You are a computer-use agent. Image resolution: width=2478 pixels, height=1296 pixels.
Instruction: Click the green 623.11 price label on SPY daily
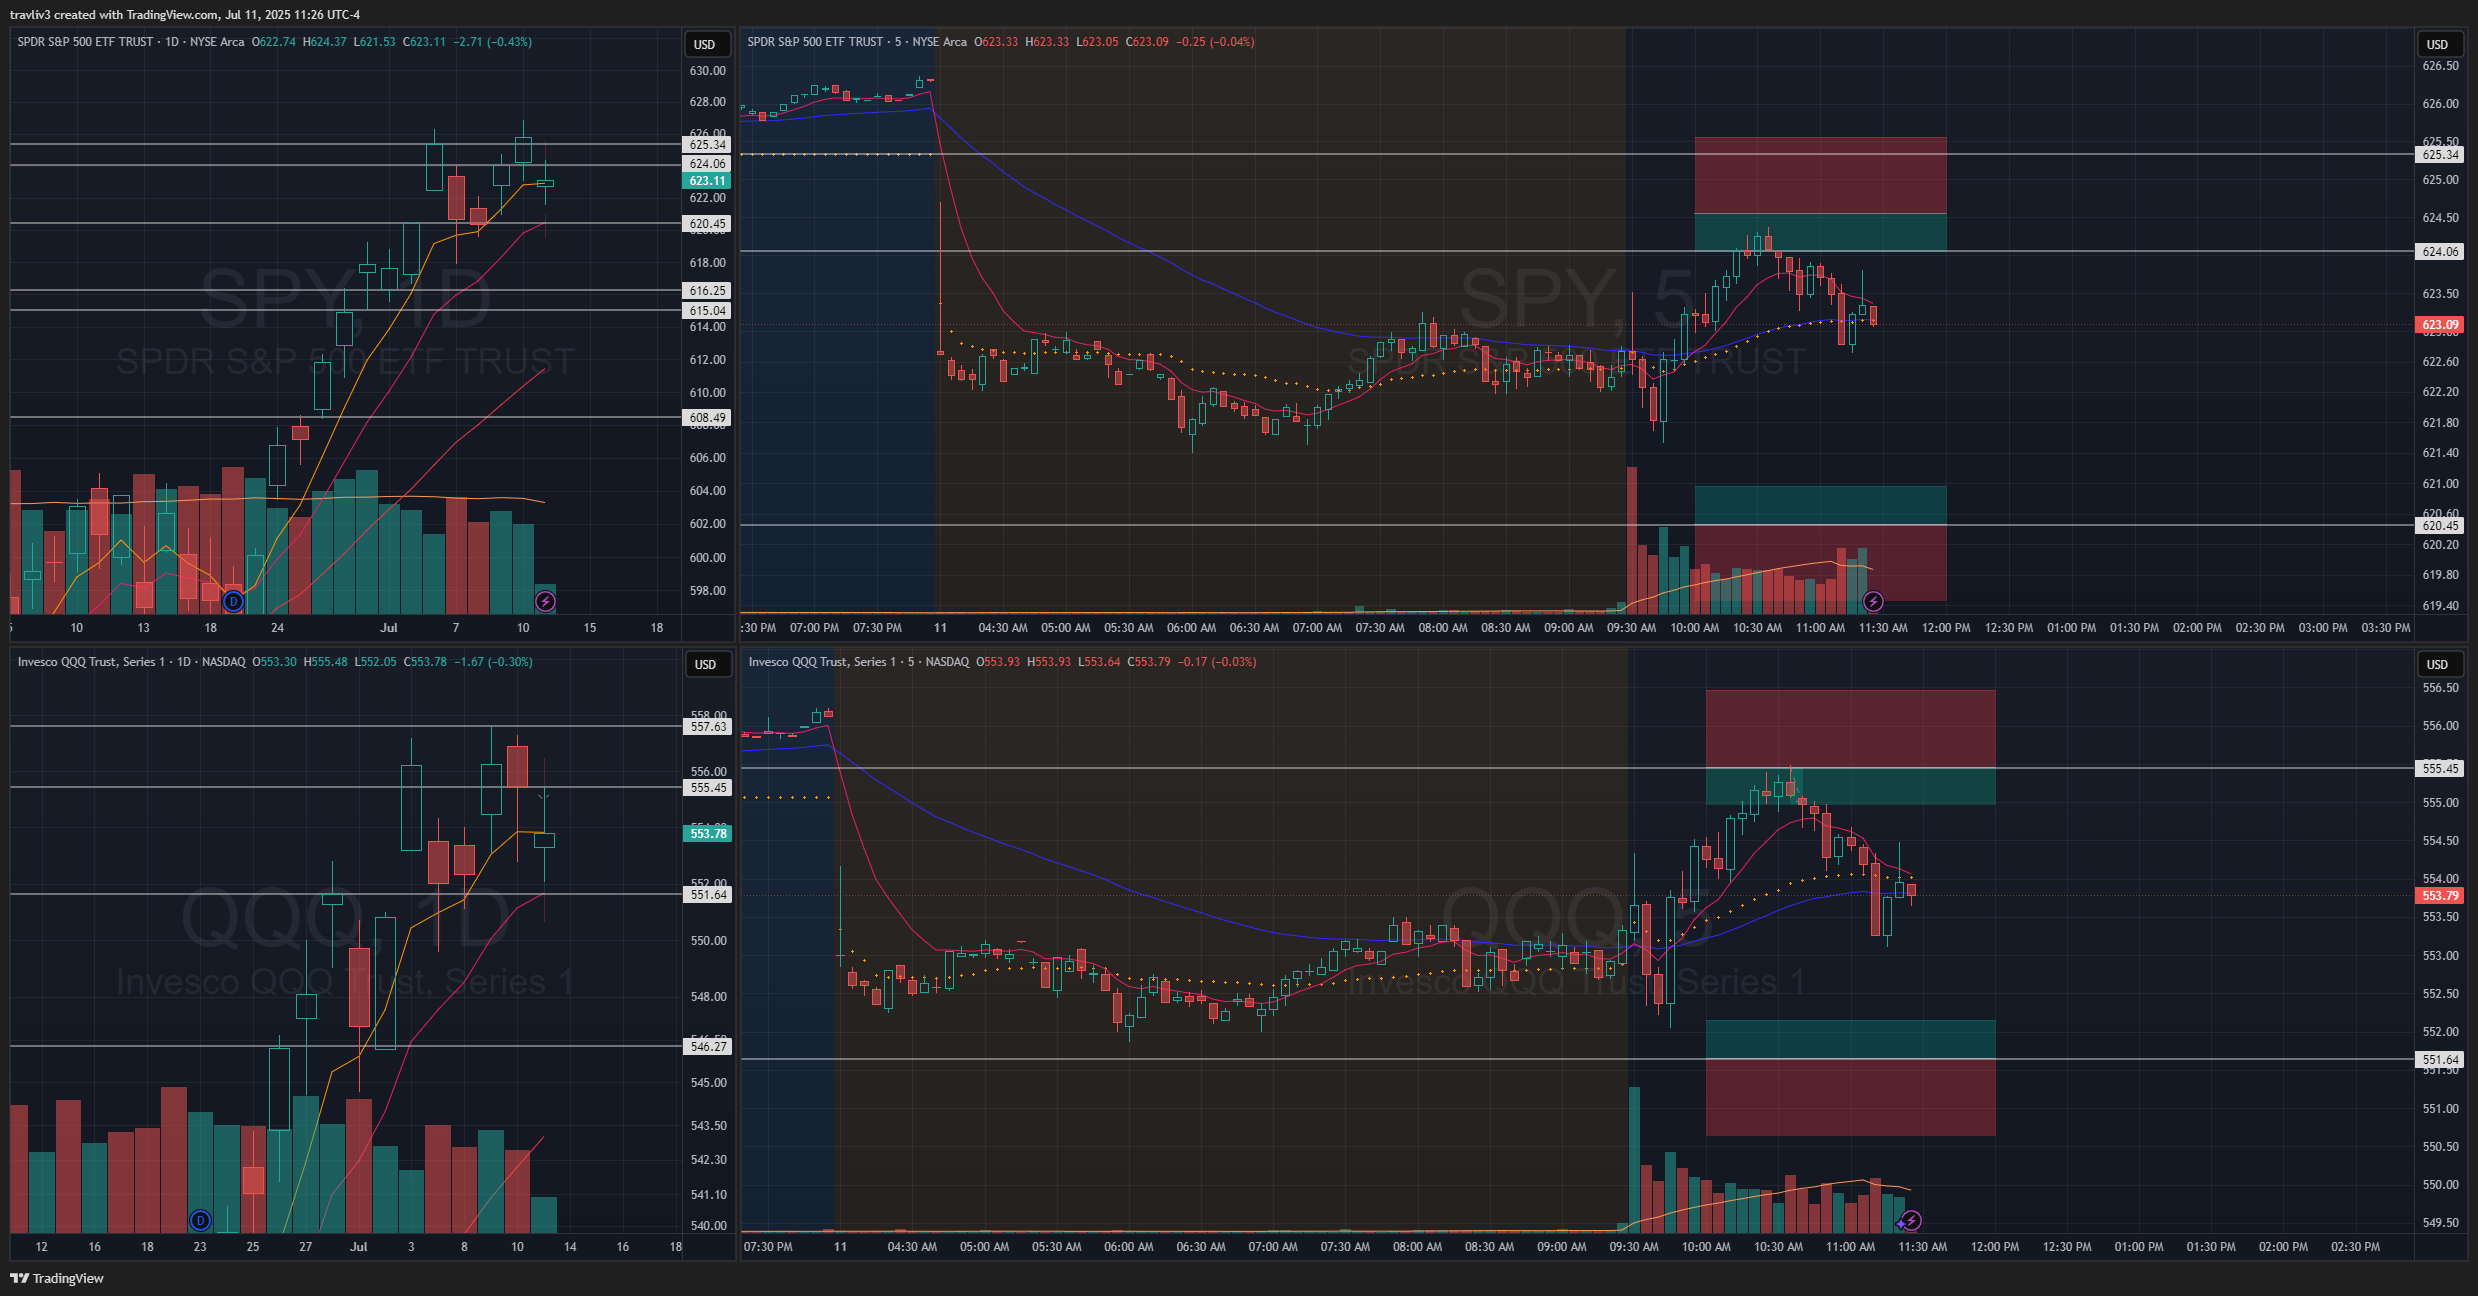707,181
